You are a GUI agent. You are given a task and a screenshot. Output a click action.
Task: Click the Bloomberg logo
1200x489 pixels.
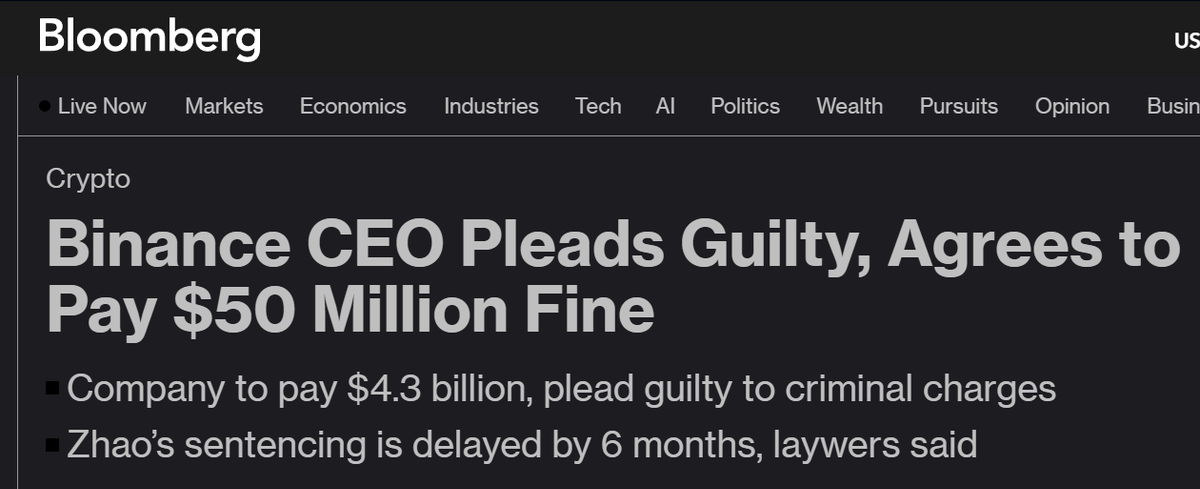(149, 39)
